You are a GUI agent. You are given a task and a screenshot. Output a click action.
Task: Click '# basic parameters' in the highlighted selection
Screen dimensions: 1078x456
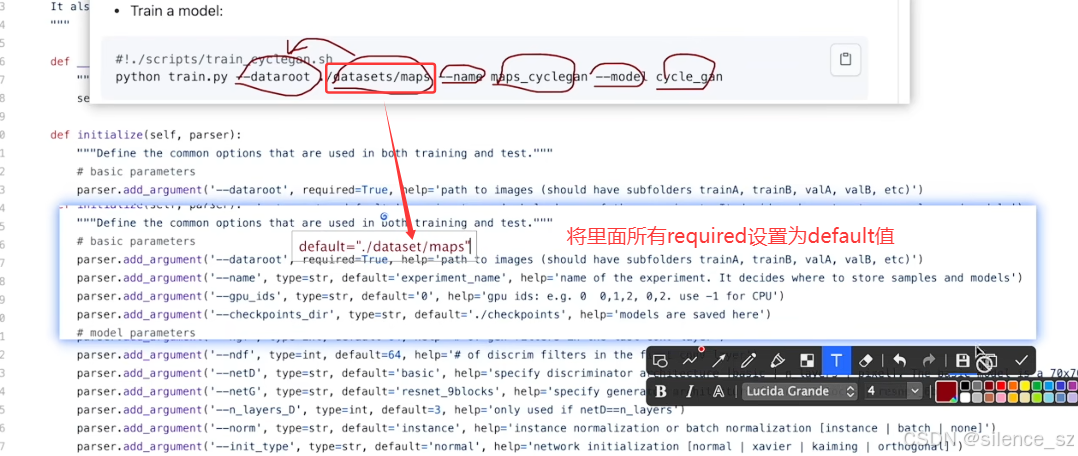pyautogui.click(x=136, y=241)
